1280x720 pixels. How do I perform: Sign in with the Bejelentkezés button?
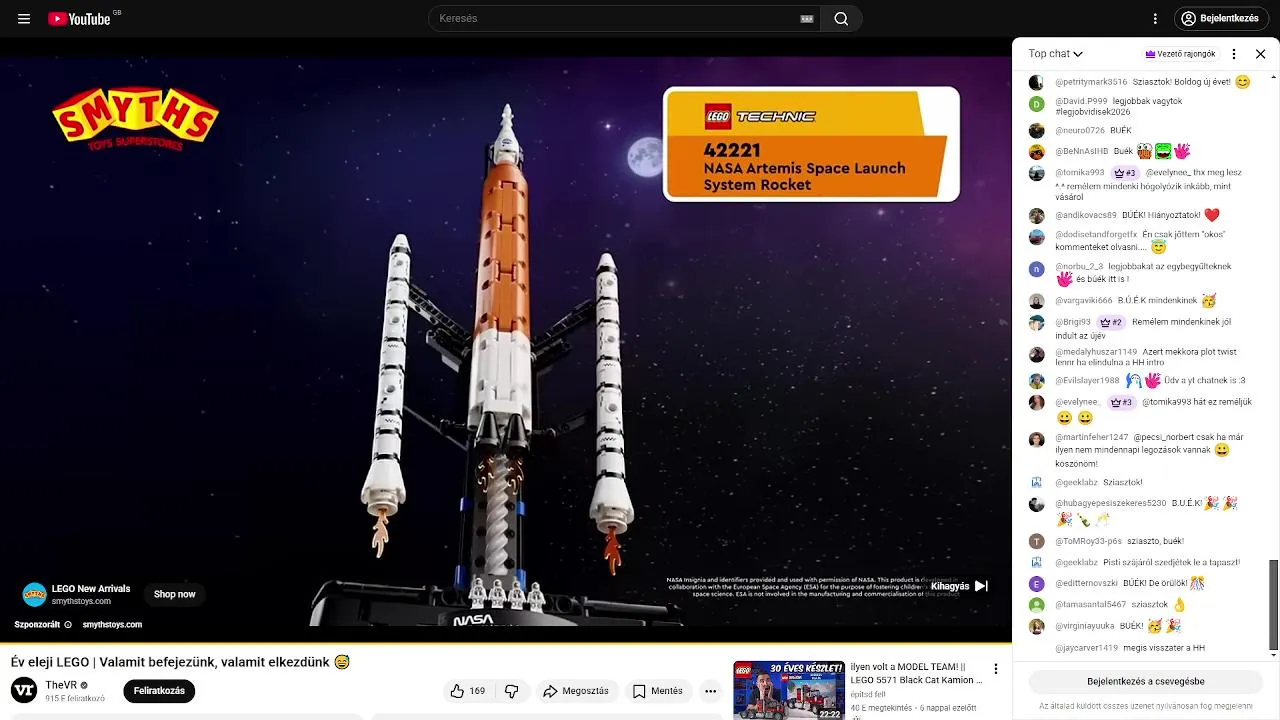[1220, 19]
